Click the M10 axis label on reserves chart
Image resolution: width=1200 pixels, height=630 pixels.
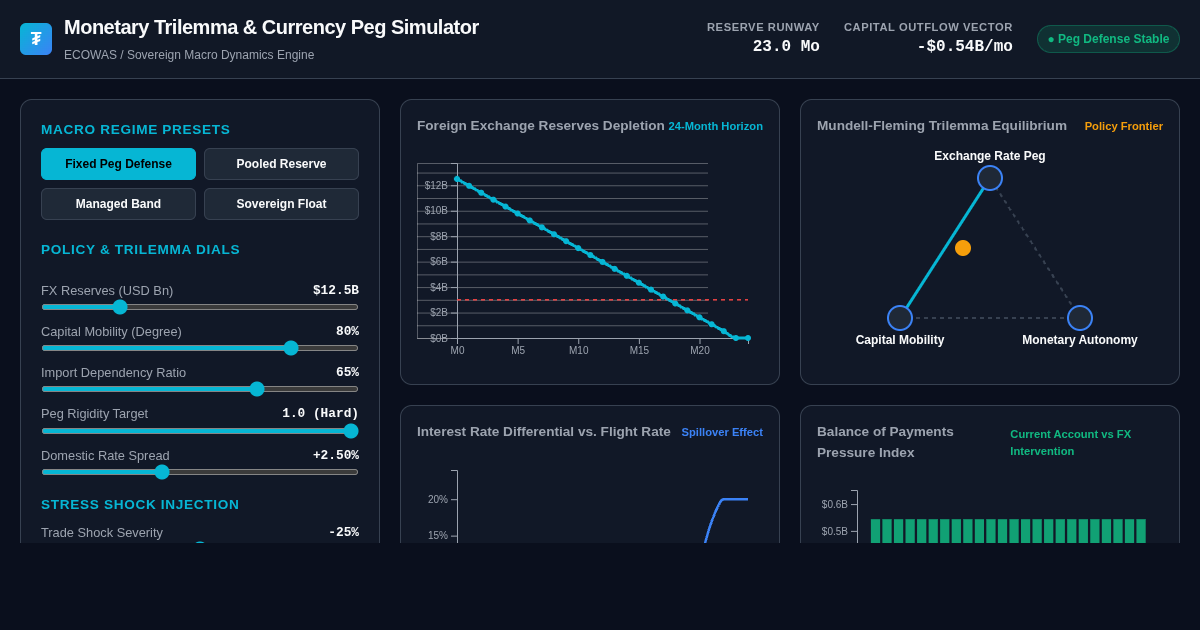[579, 351]
